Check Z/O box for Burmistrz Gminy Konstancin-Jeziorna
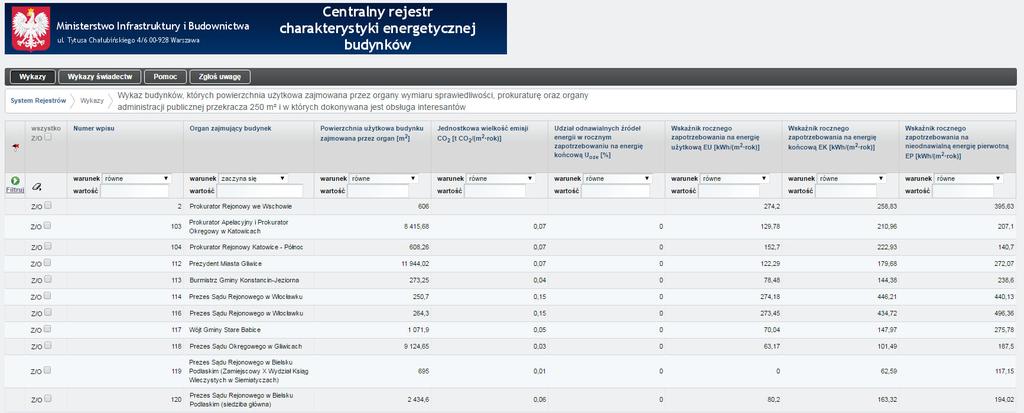Screen dimensions: 1024x413 tap(48, 280)
